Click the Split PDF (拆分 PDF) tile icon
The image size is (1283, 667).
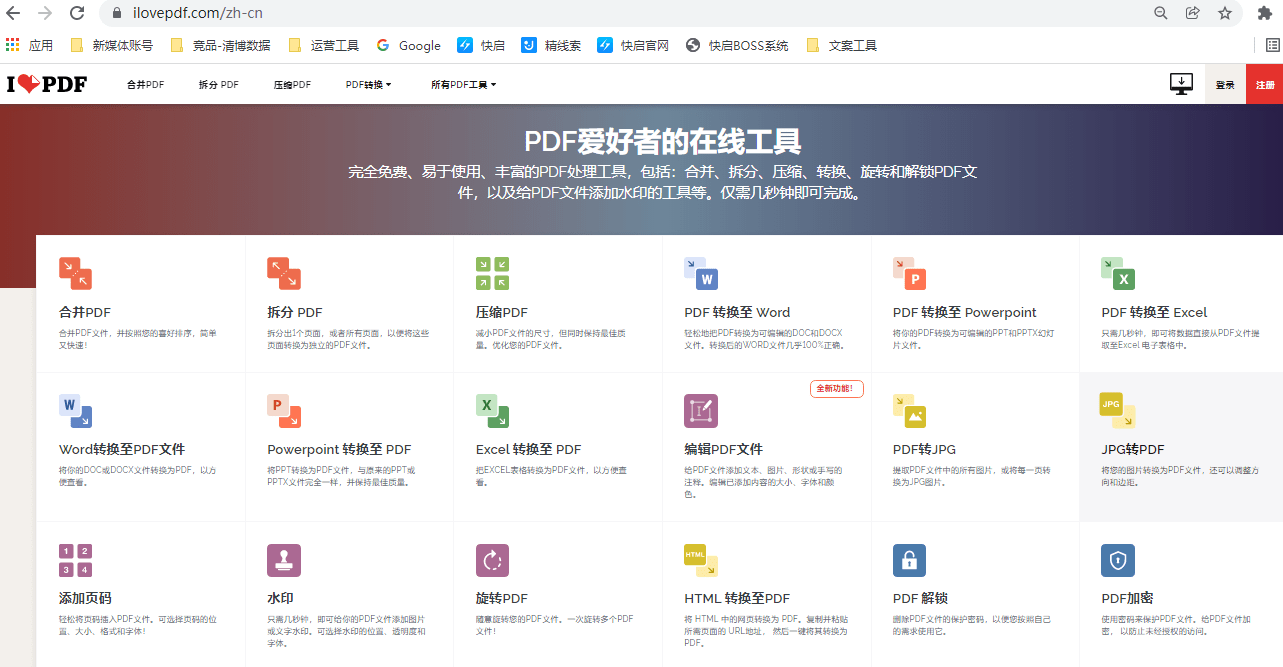click(284, 273)
